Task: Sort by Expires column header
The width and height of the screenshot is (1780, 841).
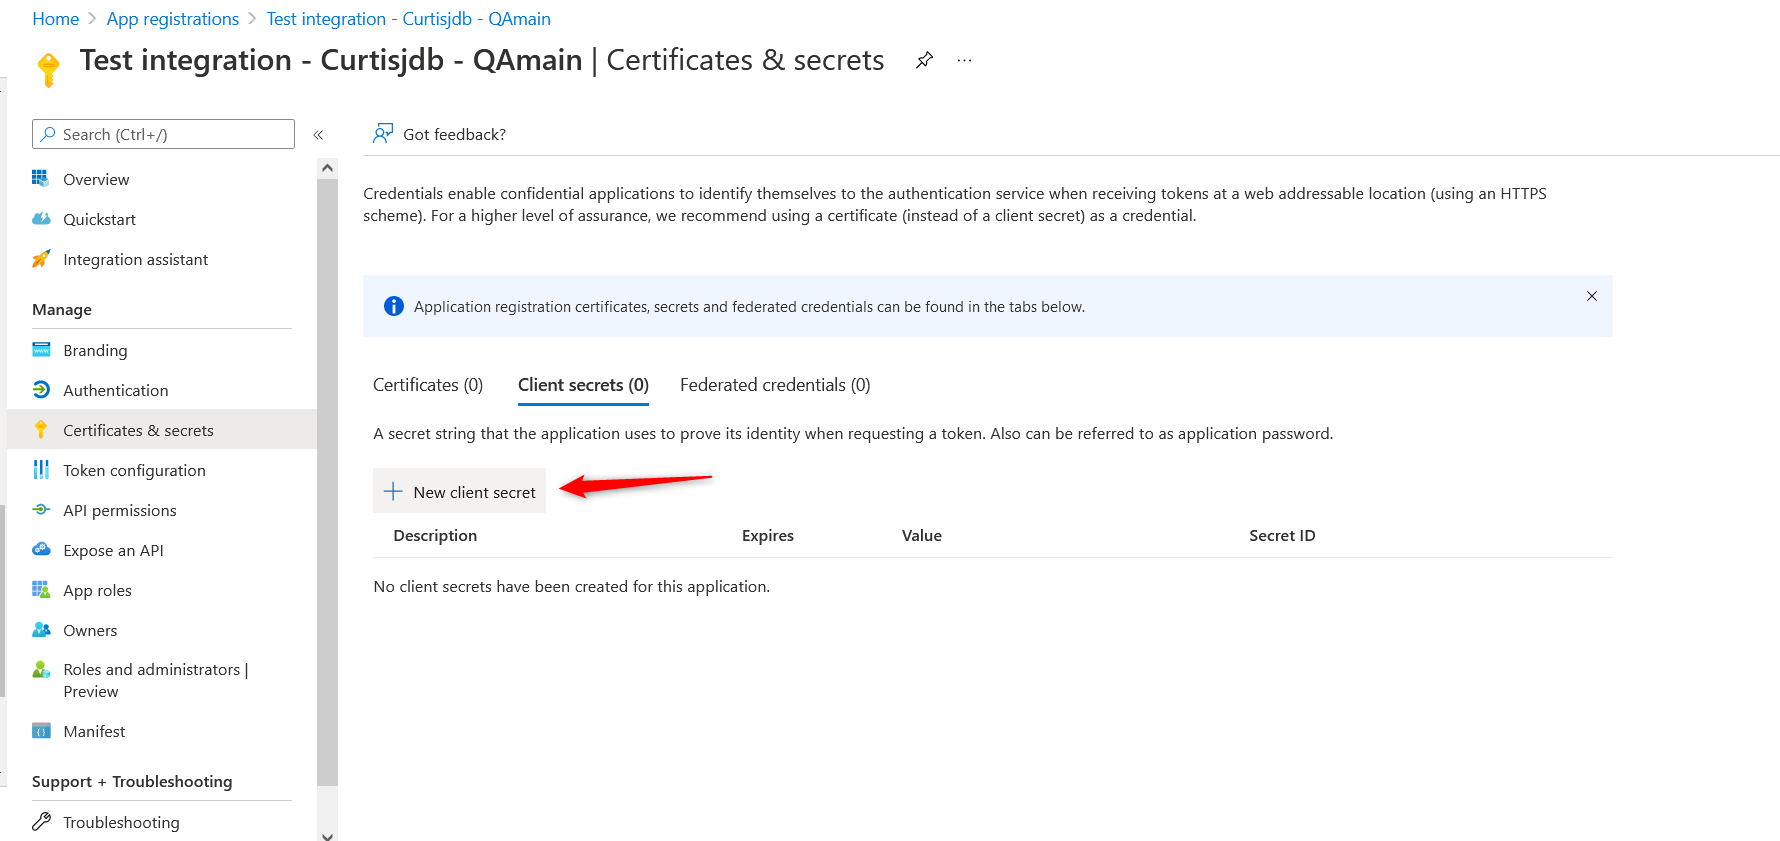Action: (768, 536)
